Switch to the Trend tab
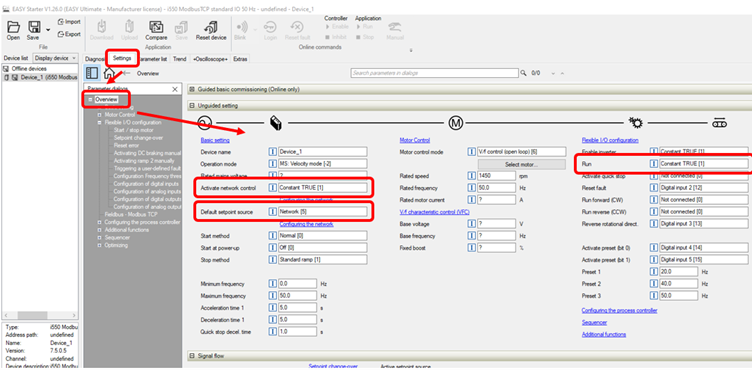 coord(179,59)
